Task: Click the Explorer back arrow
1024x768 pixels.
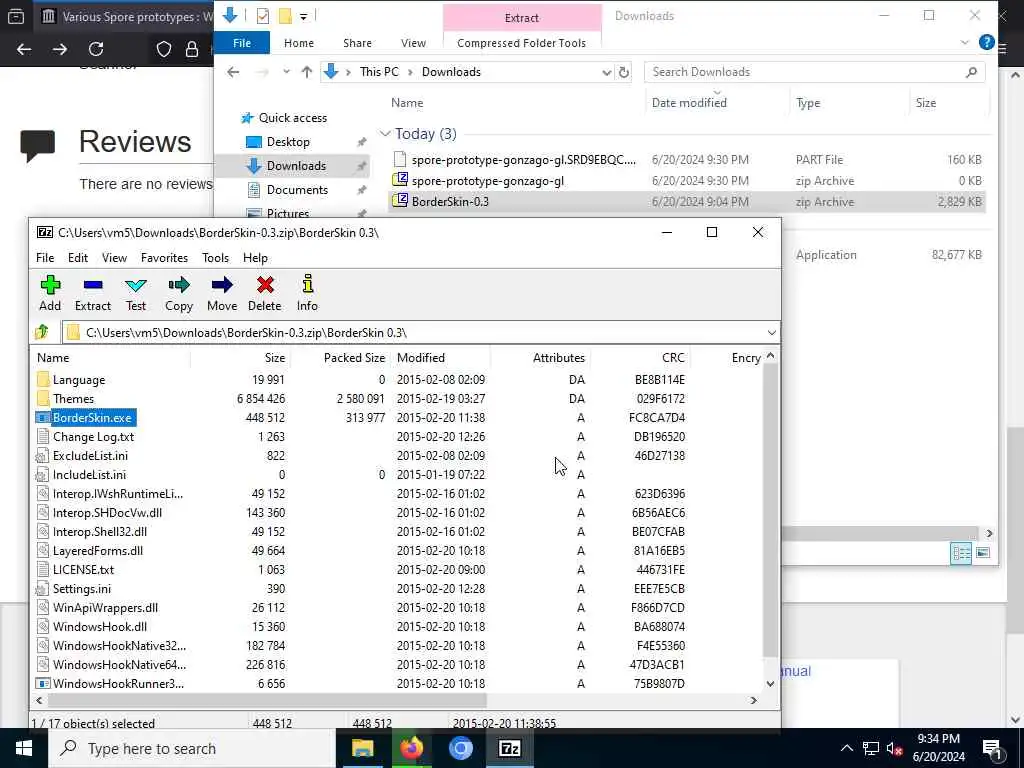Action: tap(233, 72)
